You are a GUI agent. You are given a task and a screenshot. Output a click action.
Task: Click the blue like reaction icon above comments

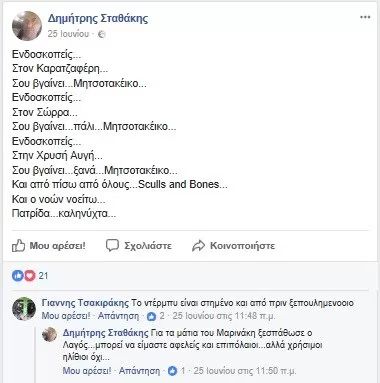click(x=17, y=276)
